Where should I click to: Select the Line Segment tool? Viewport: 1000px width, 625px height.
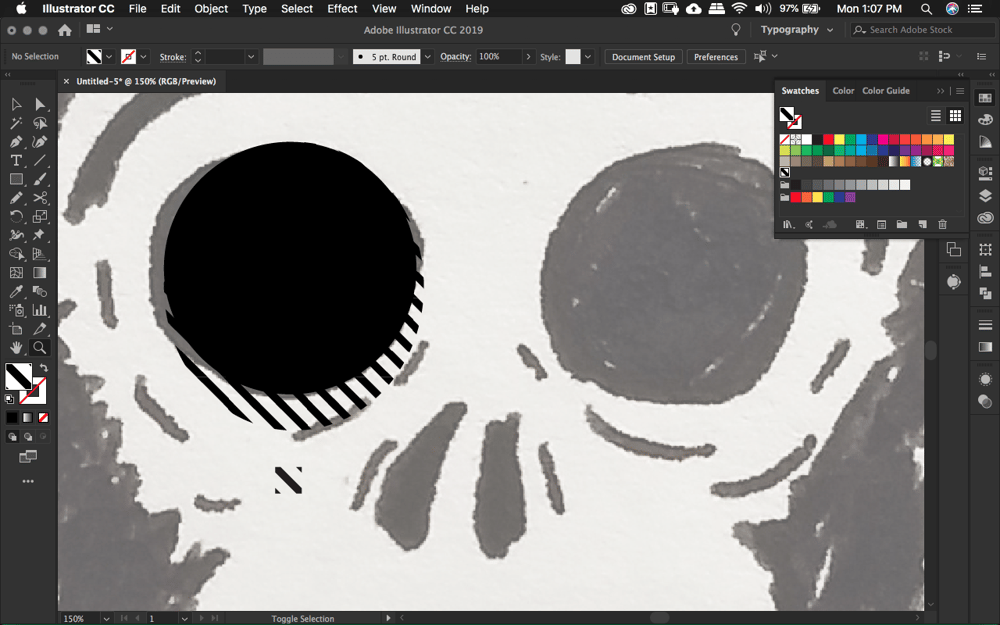click(40, 160)
